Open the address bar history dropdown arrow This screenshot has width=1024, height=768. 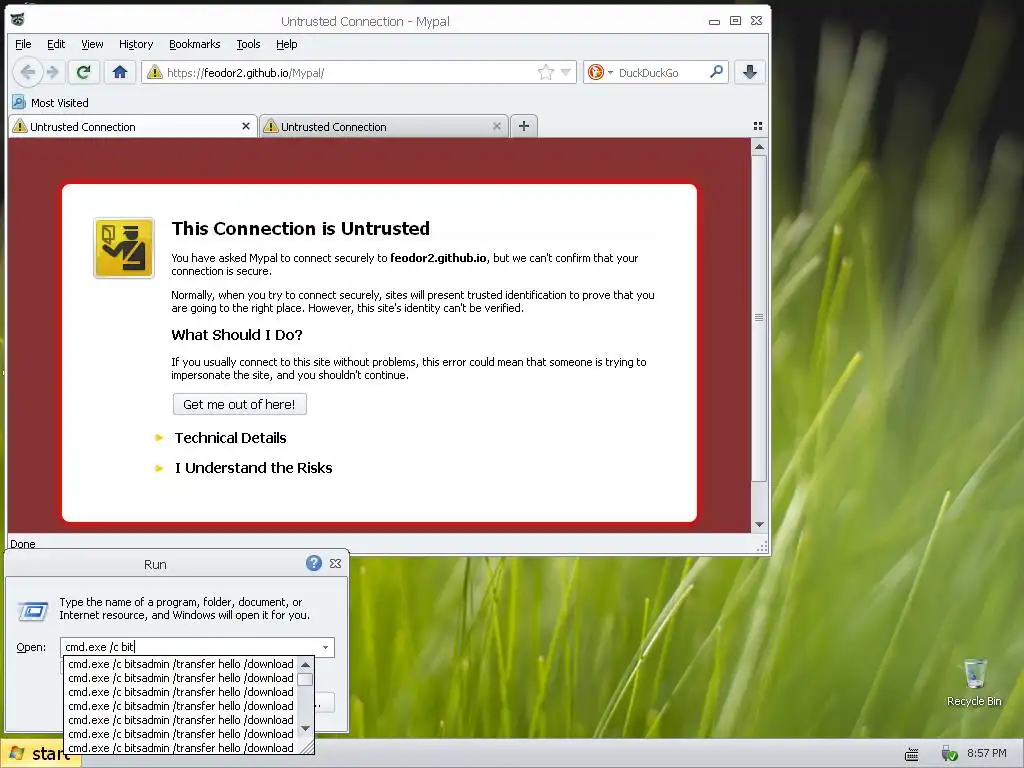(566, 72)
